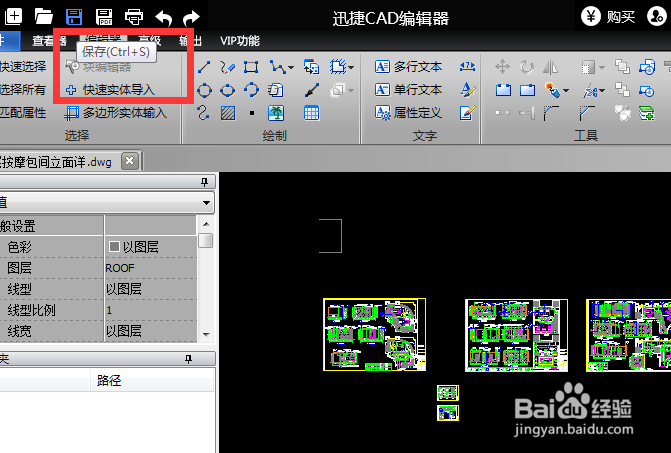Click the edit text pencil icon

[x=467, y=113]
